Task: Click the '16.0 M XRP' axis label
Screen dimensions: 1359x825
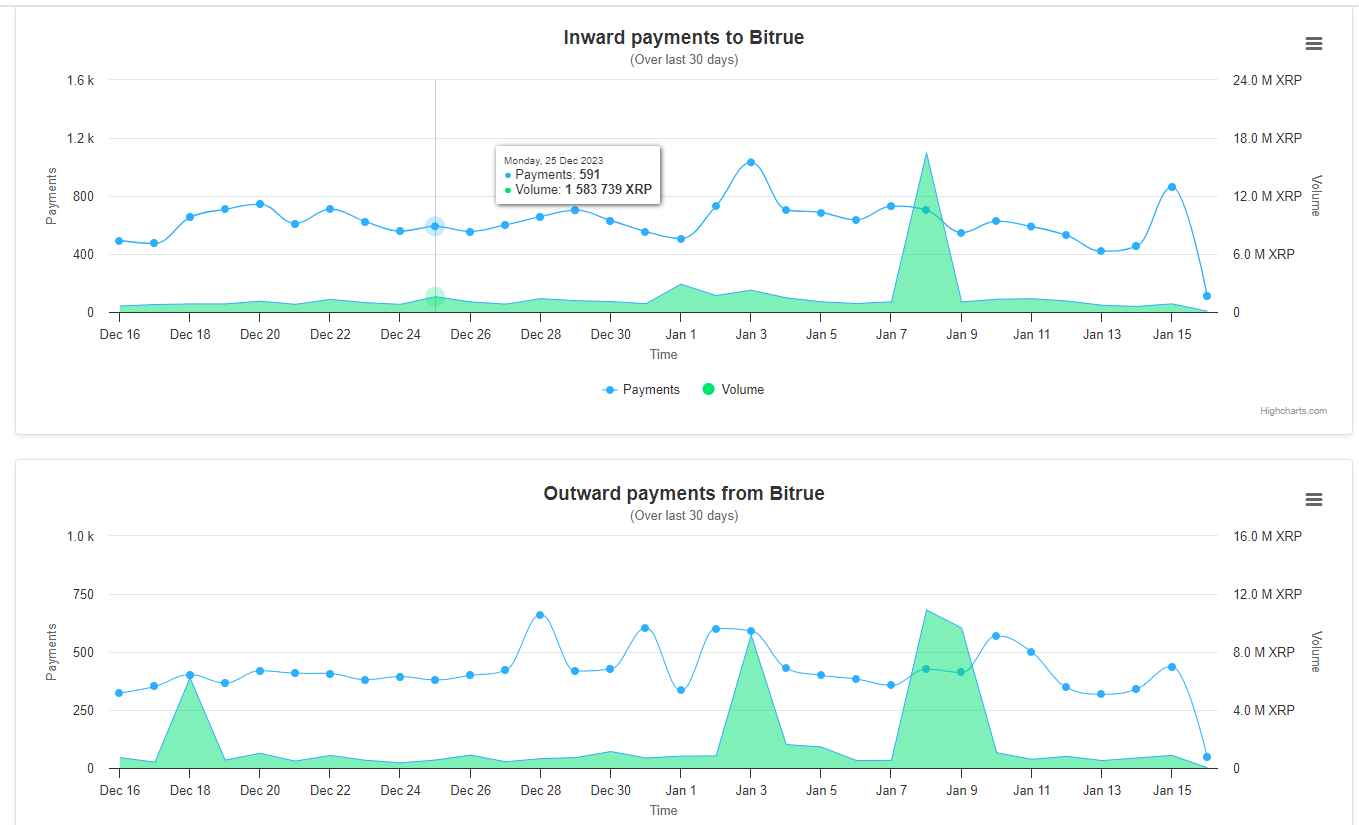Action: tap(1267, 537)
